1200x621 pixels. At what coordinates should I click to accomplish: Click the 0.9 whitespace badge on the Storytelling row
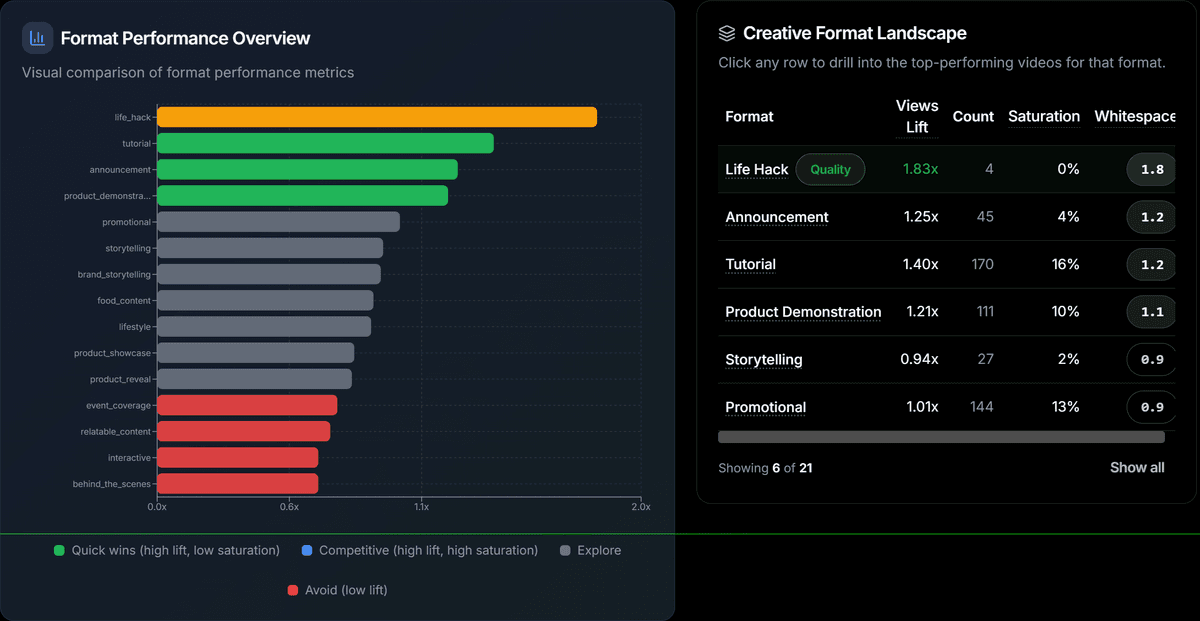click(x=1150, y=359)
